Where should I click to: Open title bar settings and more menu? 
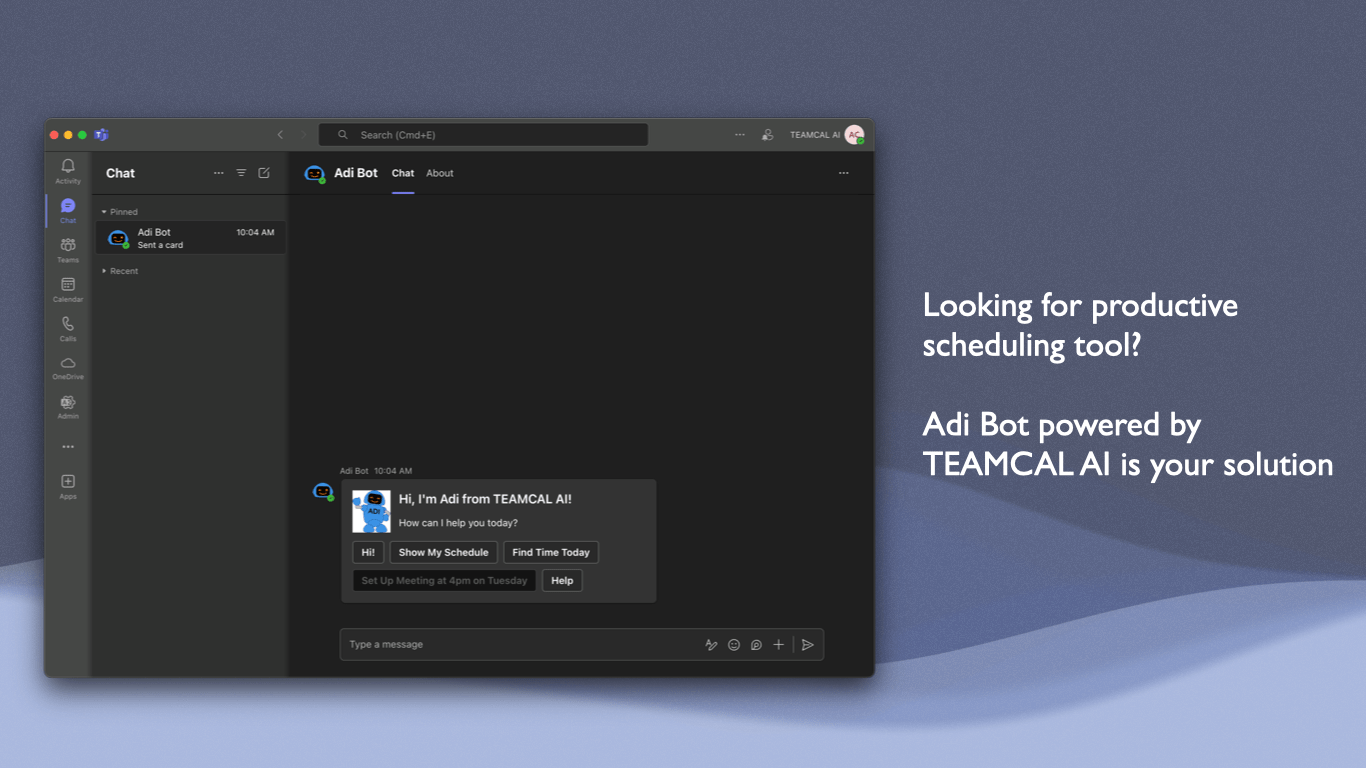click(x=740, y=135)
